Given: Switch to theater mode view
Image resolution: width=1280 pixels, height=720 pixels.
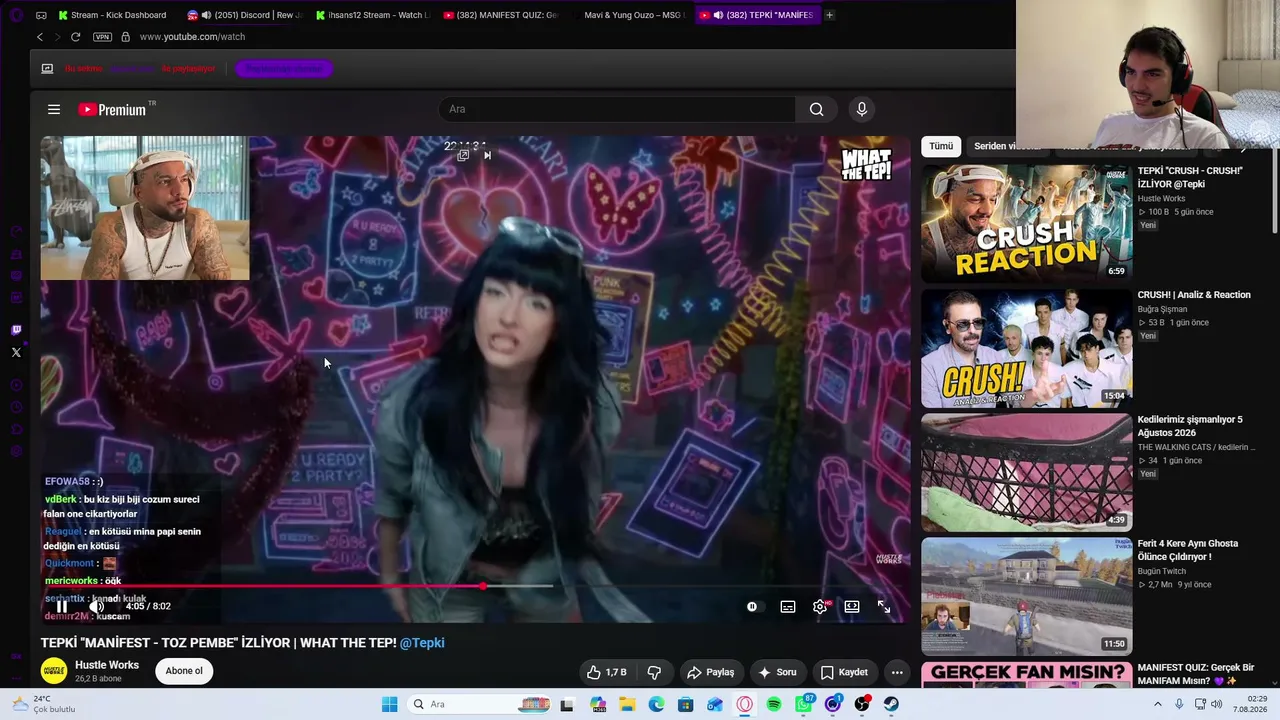Looking at the screenshot, I should click(852, 606).
